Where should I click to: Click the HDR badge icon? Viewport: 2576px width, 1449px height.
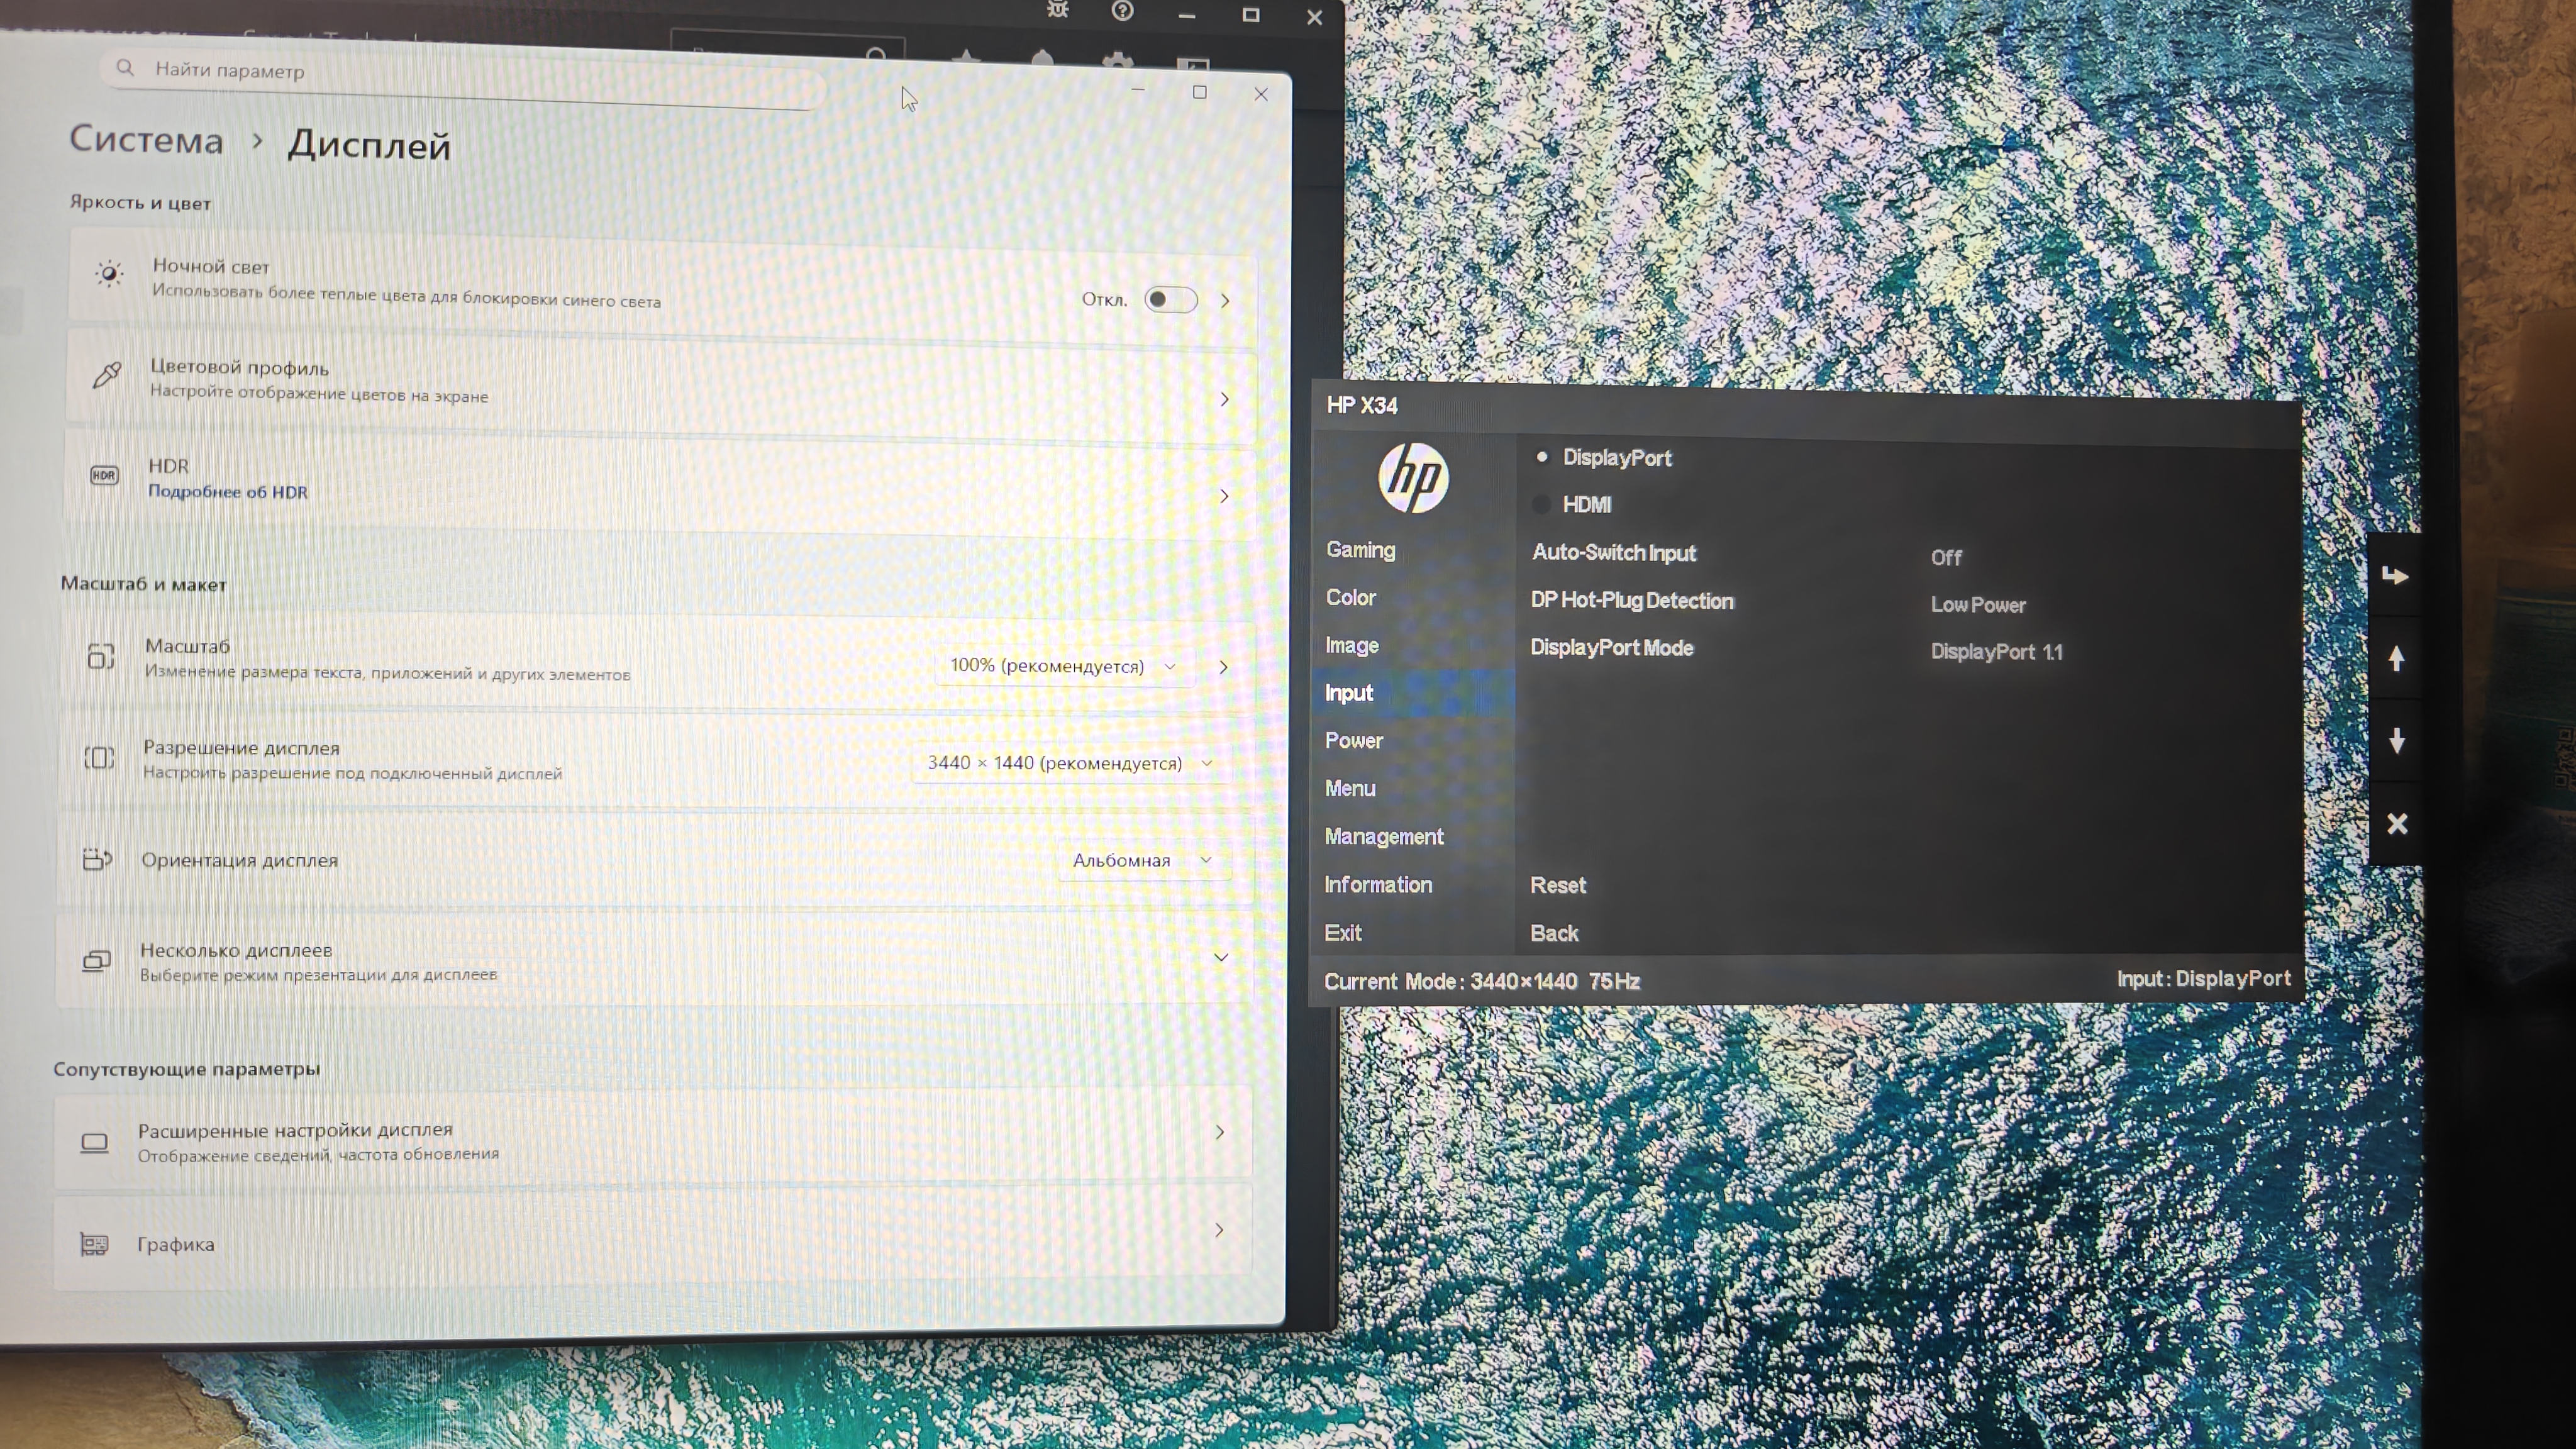pos(104,476)
